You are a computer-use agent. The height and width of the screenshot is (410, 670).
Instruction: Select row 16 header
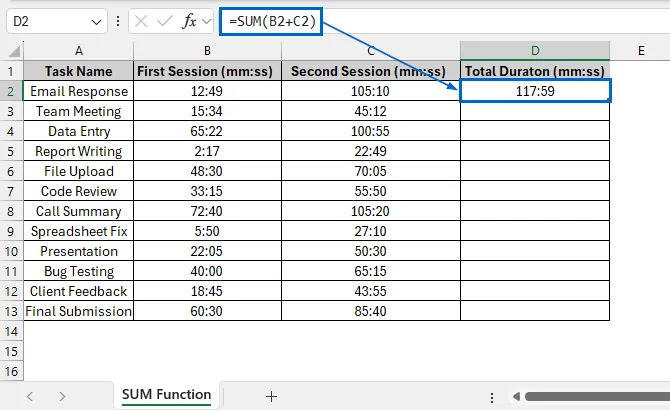tap(11, 371)
